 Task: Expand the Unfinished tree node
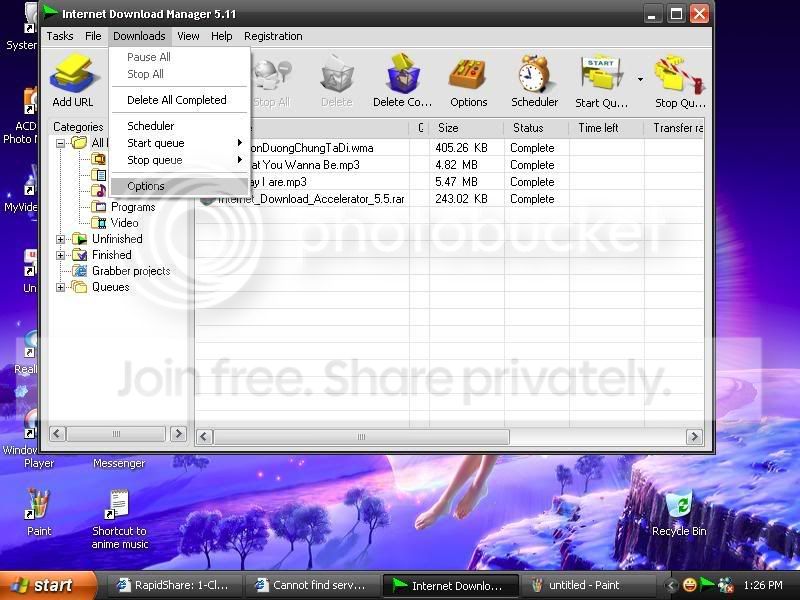click(x=60, y=239)
